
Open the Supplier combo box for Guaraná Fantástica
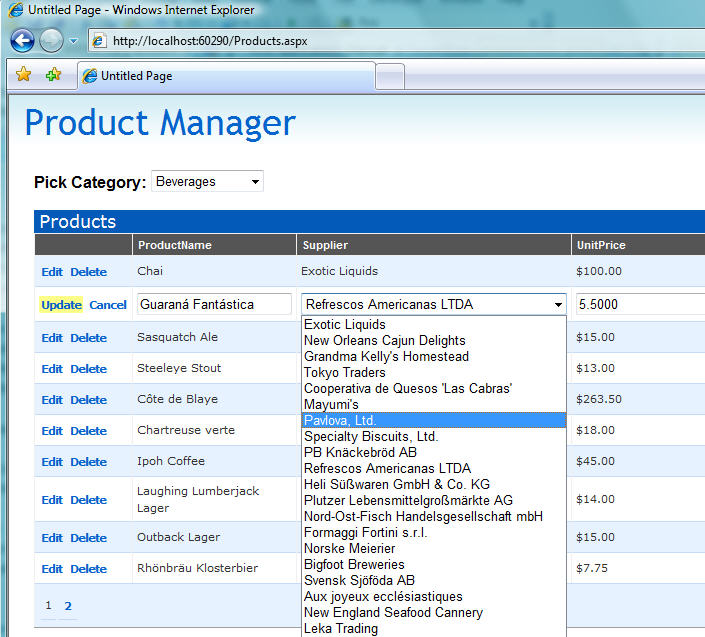click(434, 304)
